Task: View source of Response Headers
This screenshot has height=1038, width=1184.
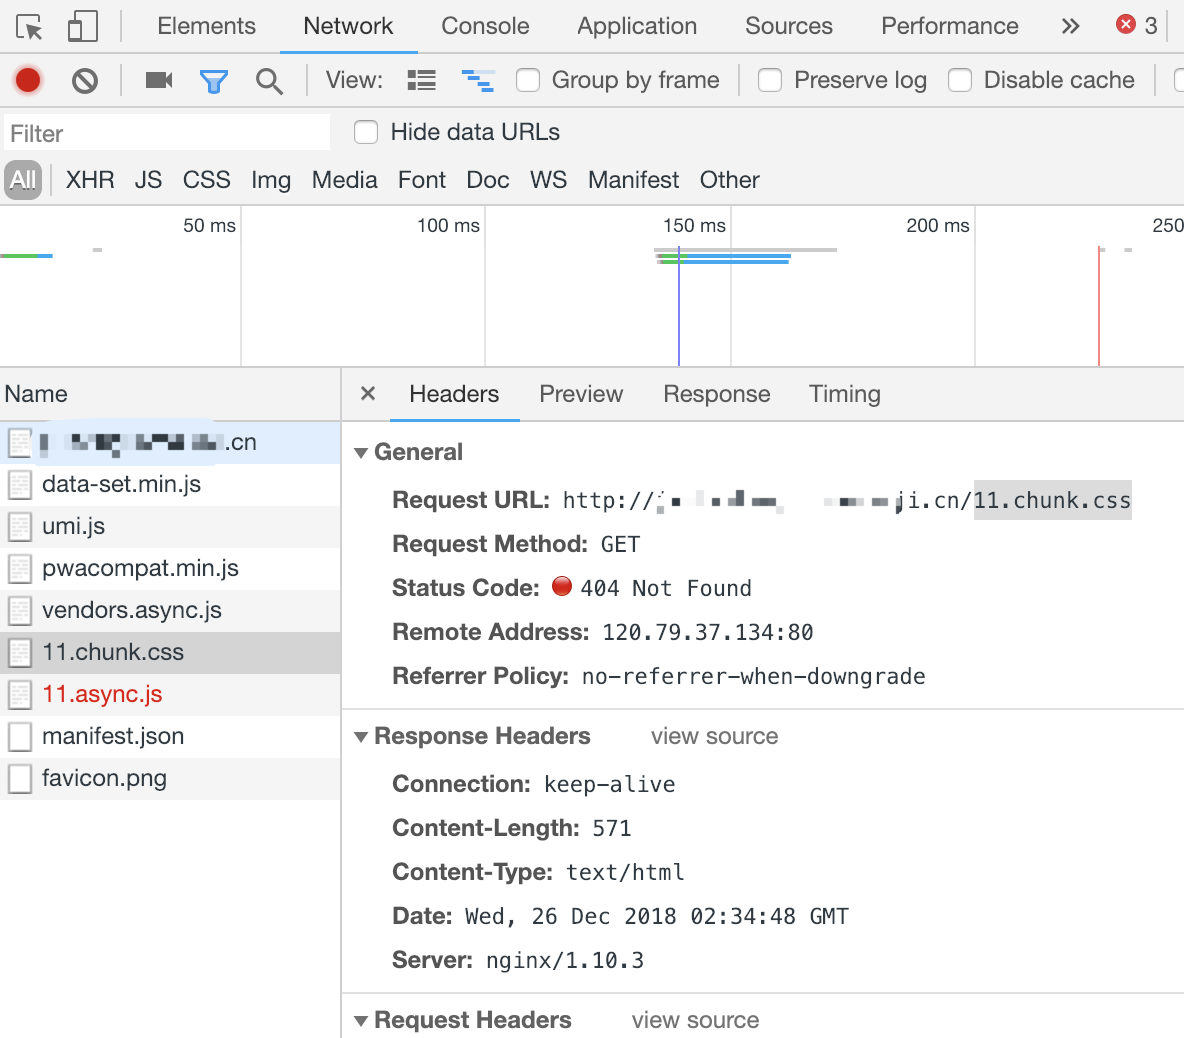Action: click(x=713, y=736)
